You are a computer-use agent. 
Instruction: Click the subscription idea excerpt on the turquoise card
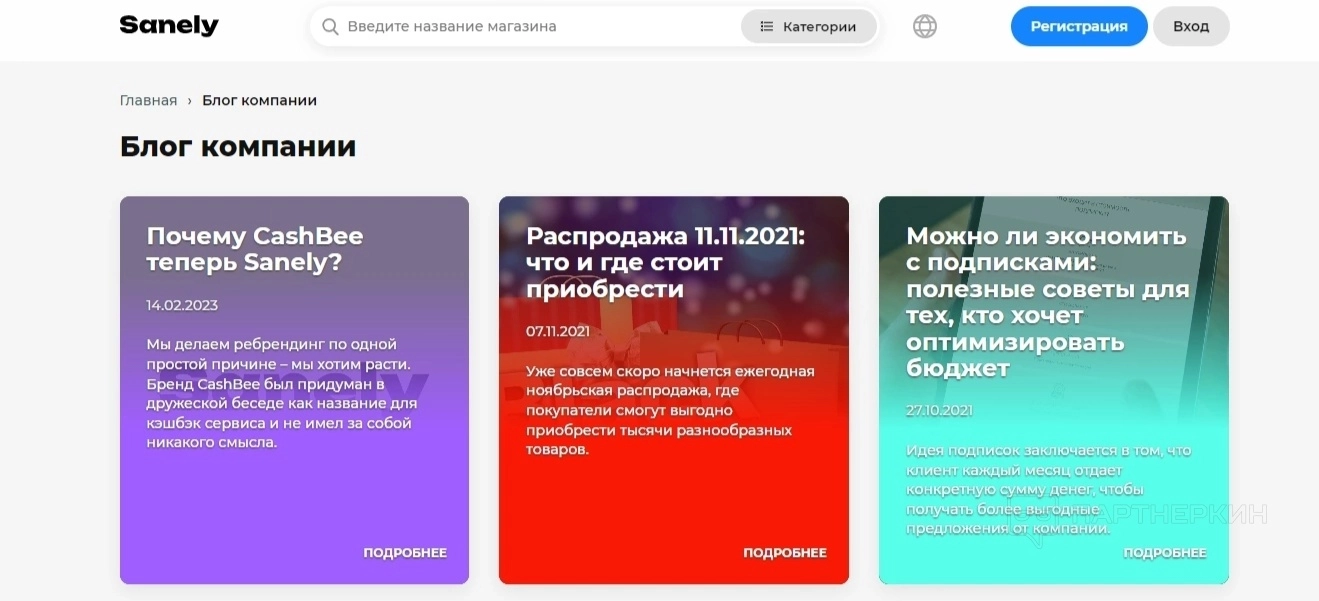1048,489
